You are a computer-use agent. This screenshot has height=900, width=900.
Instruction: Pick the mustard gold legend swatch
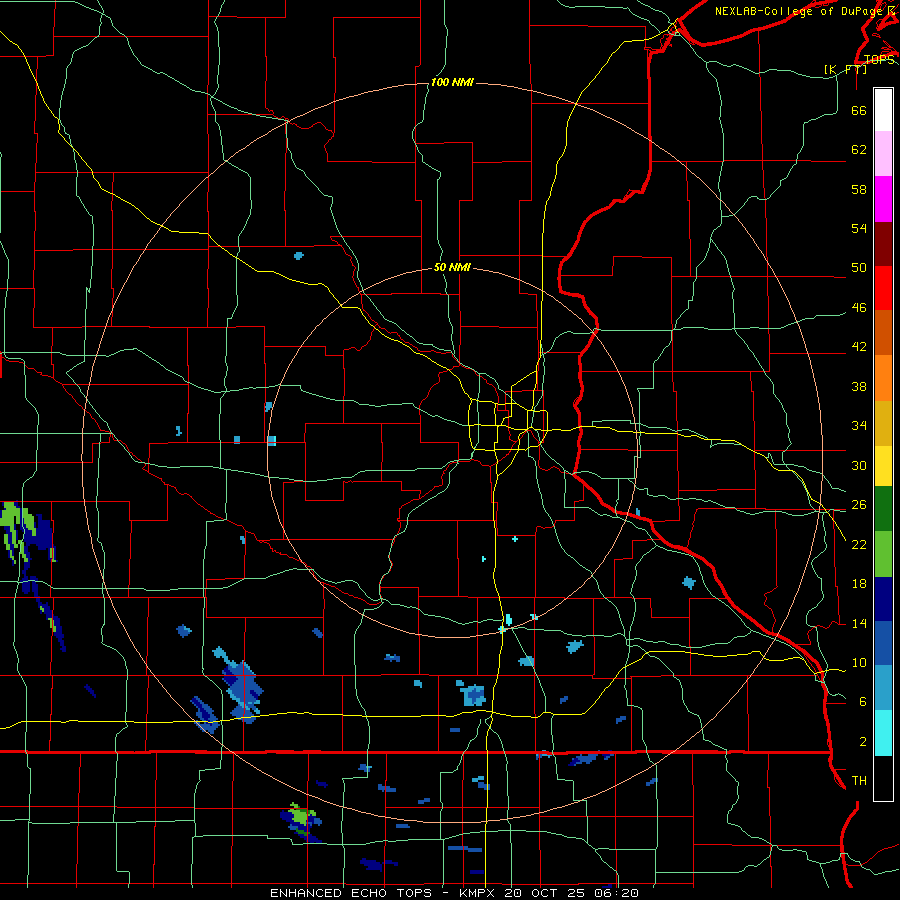coord(883,423)
